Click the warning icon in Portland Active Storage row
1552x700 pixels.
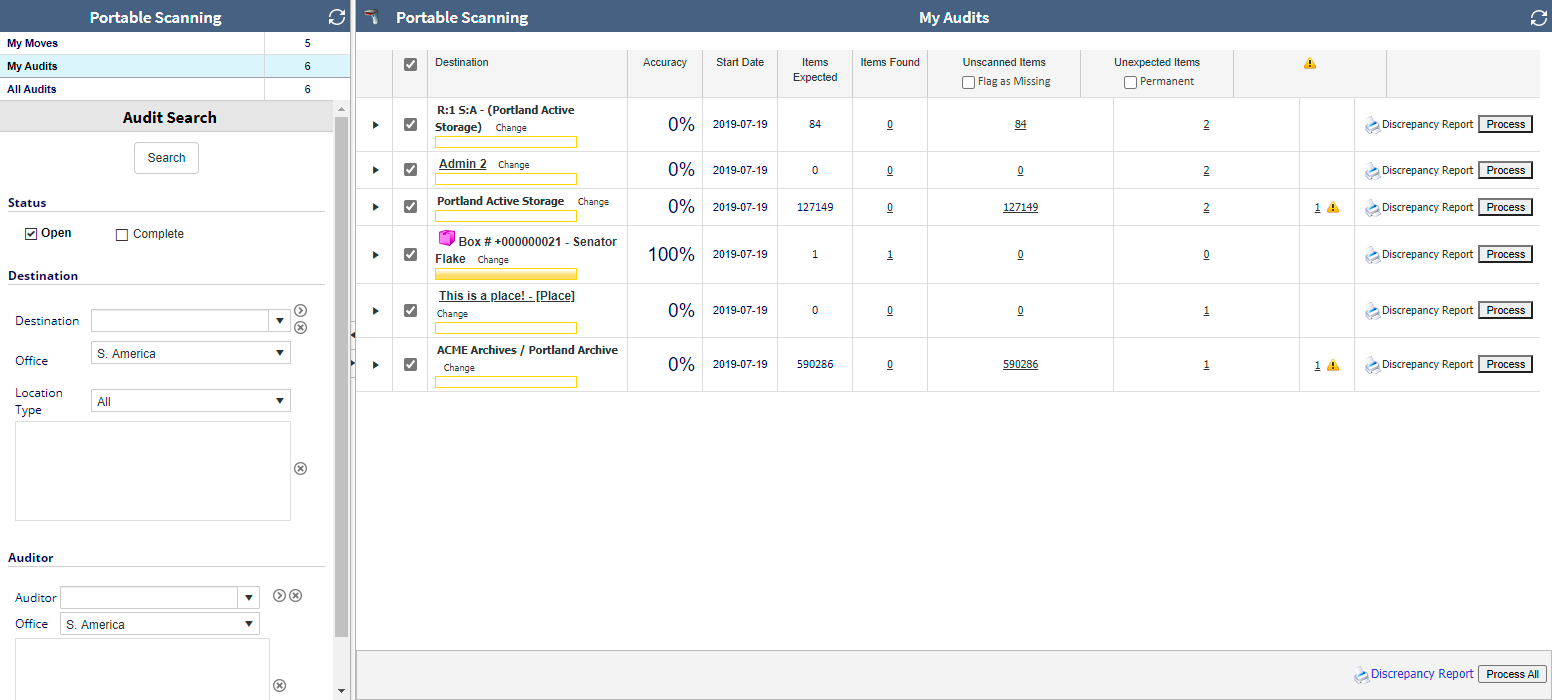click(x=1333, y=207)
